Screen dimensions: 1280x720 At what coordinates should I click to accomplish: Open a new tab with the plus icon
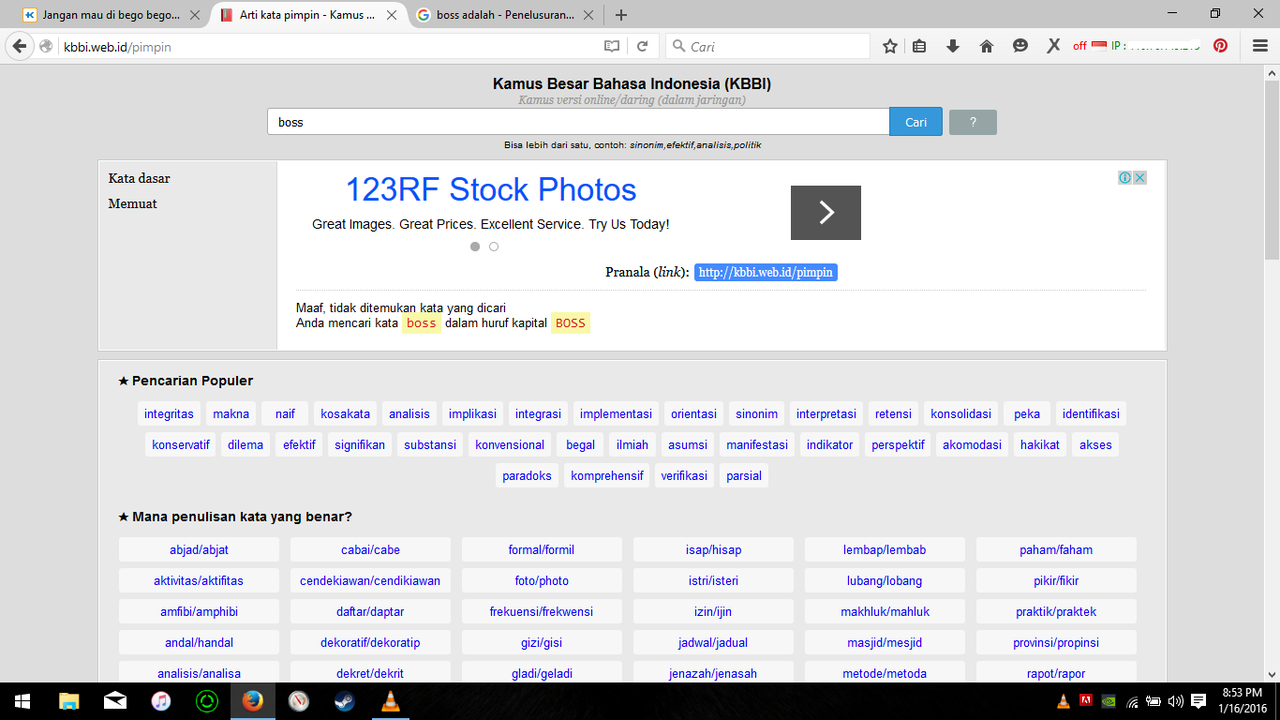[x=621, y=15]
